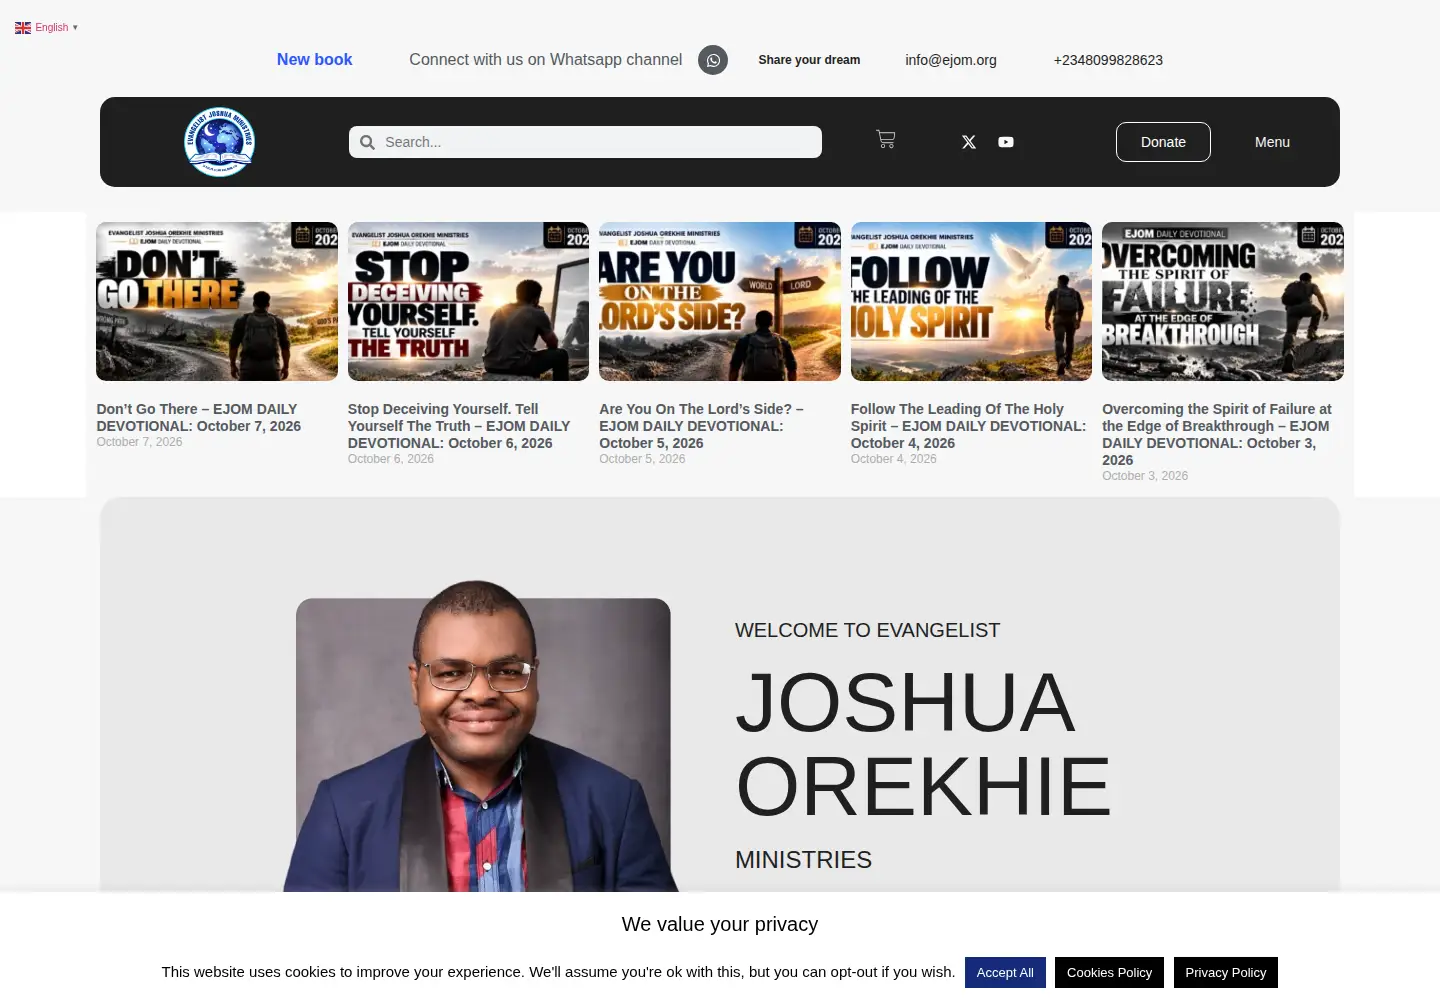Click the Donate button
This screenshot has height=1000, width=1440.
[x=1163, y=142]
